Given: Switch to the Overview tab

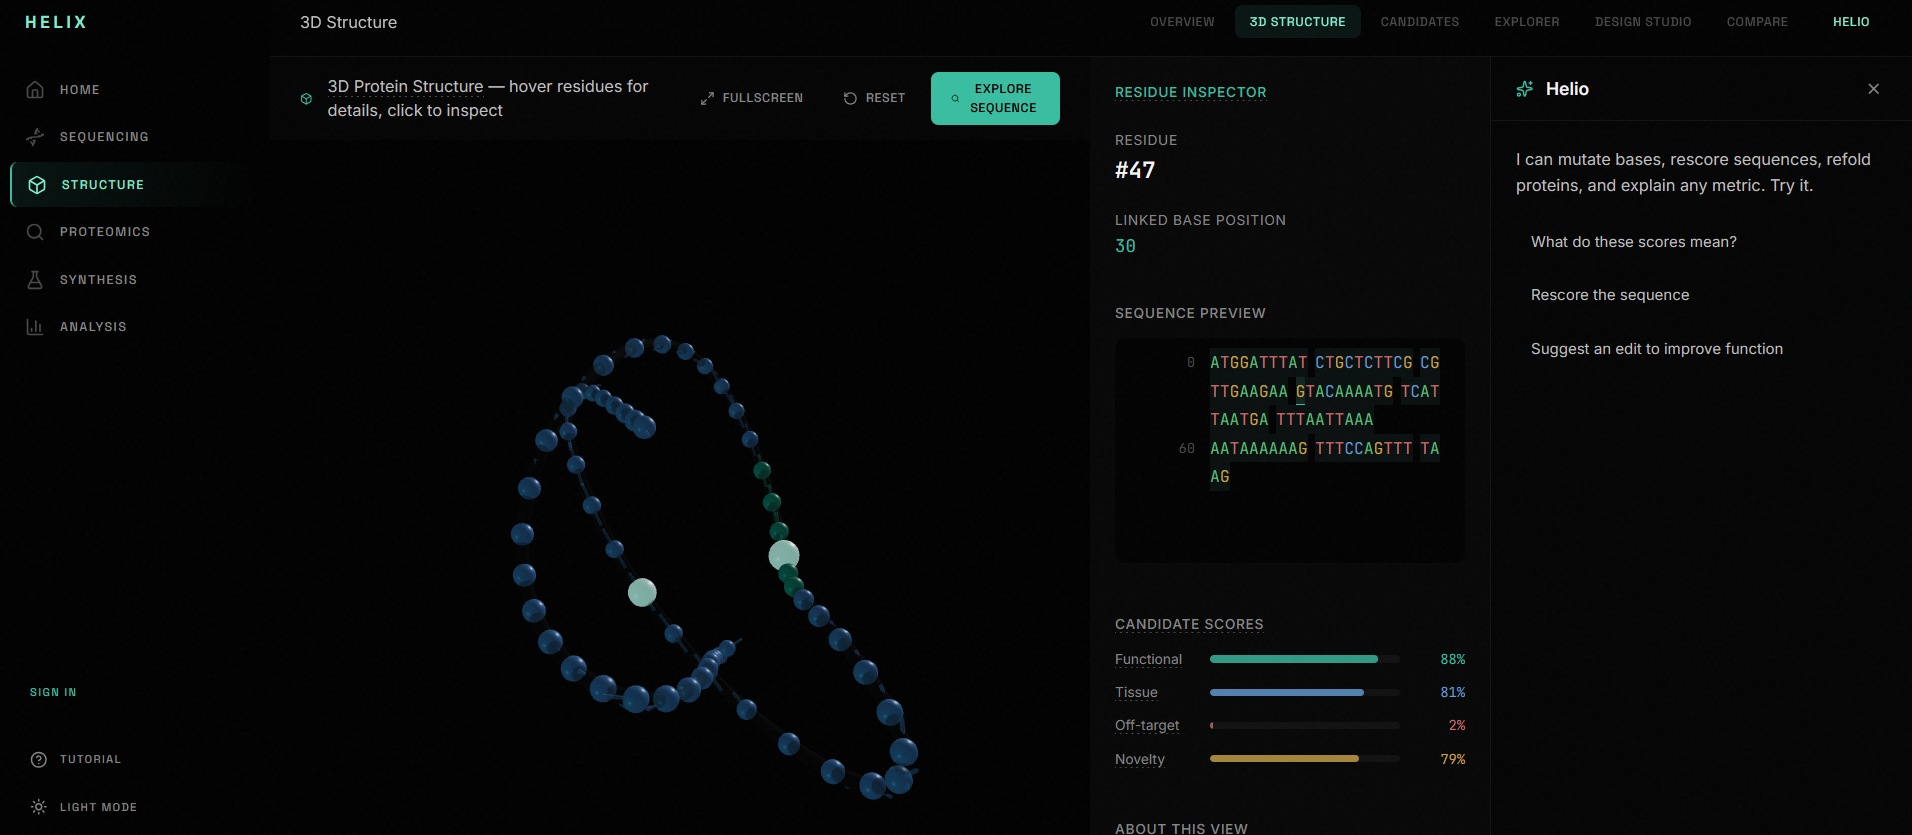Looking at the screenshot, I should click(x=1182, y=22).
